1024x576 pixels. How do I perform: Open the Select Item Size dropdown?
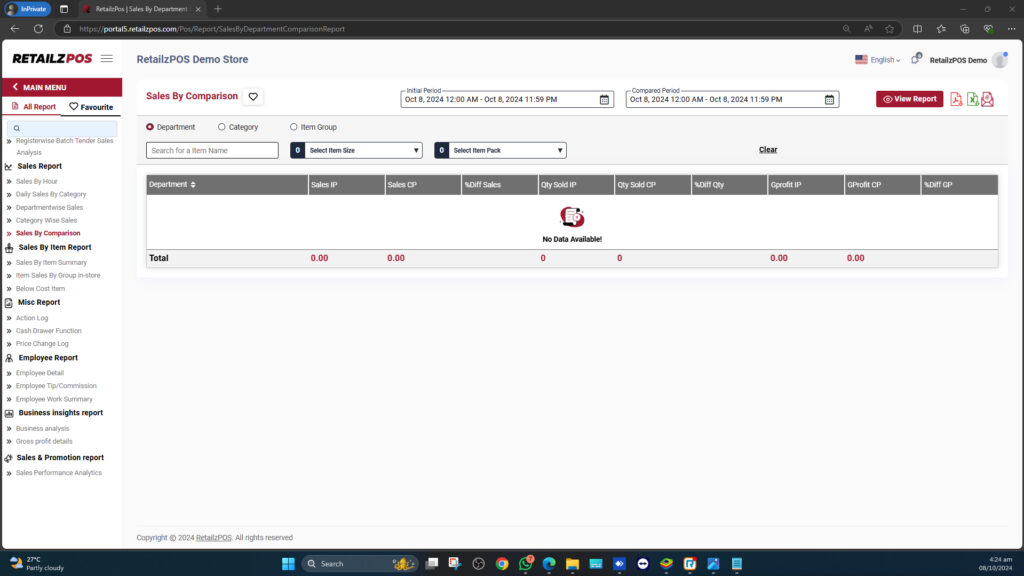(x=355, y=150)
